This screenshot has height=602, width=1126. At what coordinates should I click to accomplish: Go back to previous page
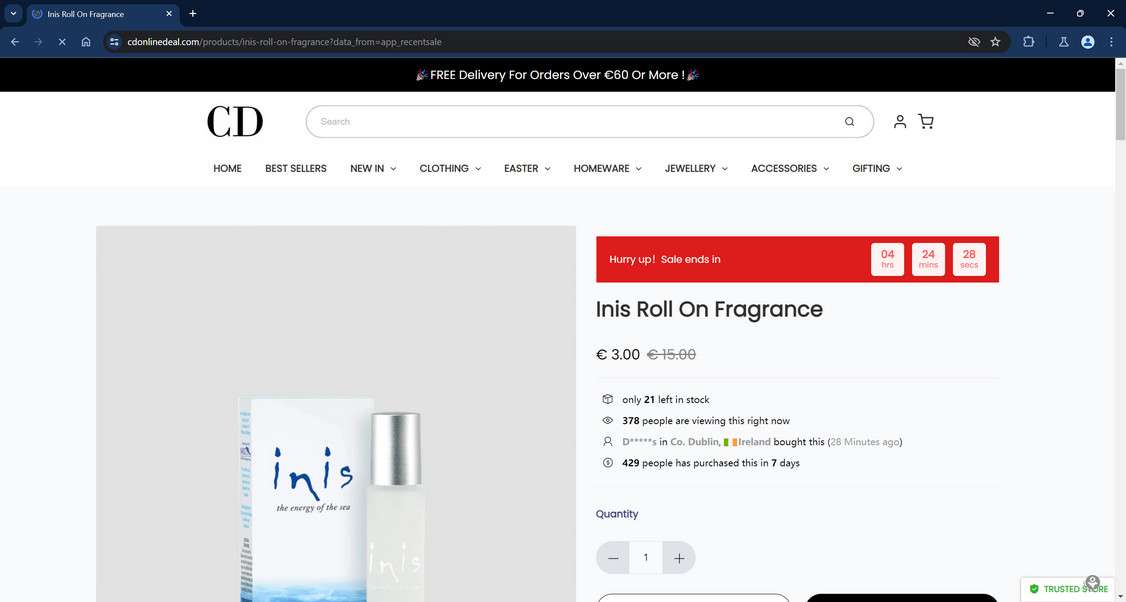(x=15, y=42)
